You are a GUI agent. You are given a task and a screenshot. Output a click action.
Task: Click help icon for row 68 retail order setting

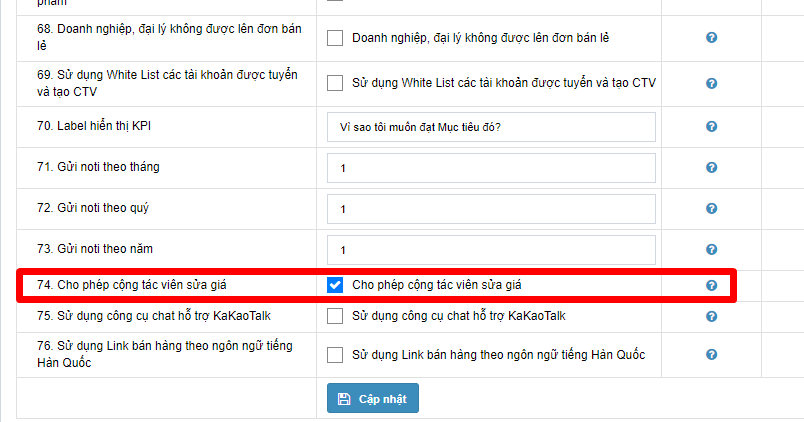pyautogui.click(x=711, y=38)
